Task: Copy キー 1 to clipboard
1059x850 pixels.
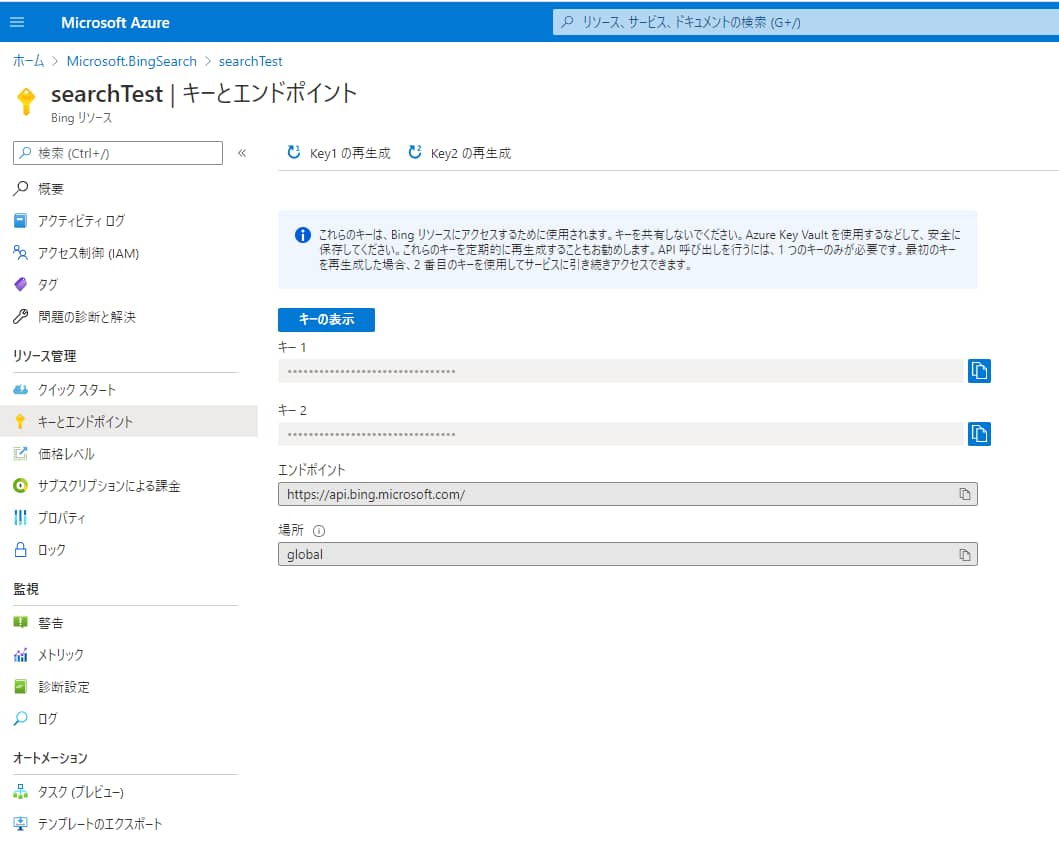Action: point(979,370)
